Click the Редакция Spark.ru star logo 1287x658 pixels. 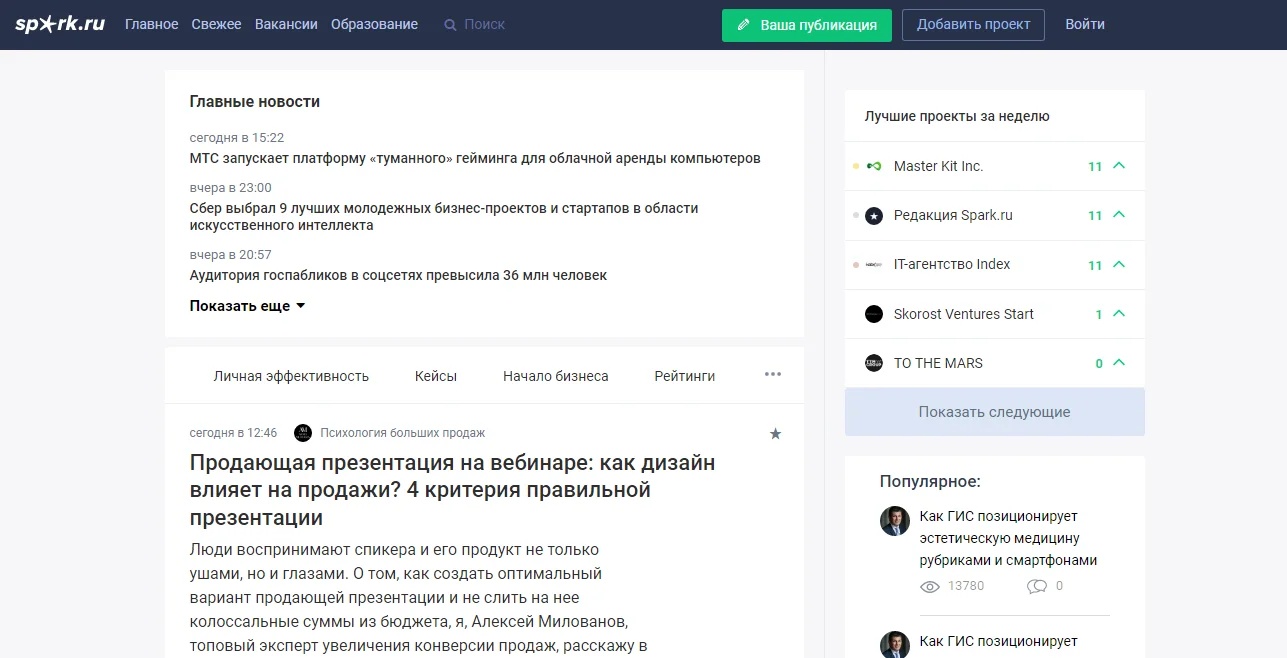(x=874, y=216)
